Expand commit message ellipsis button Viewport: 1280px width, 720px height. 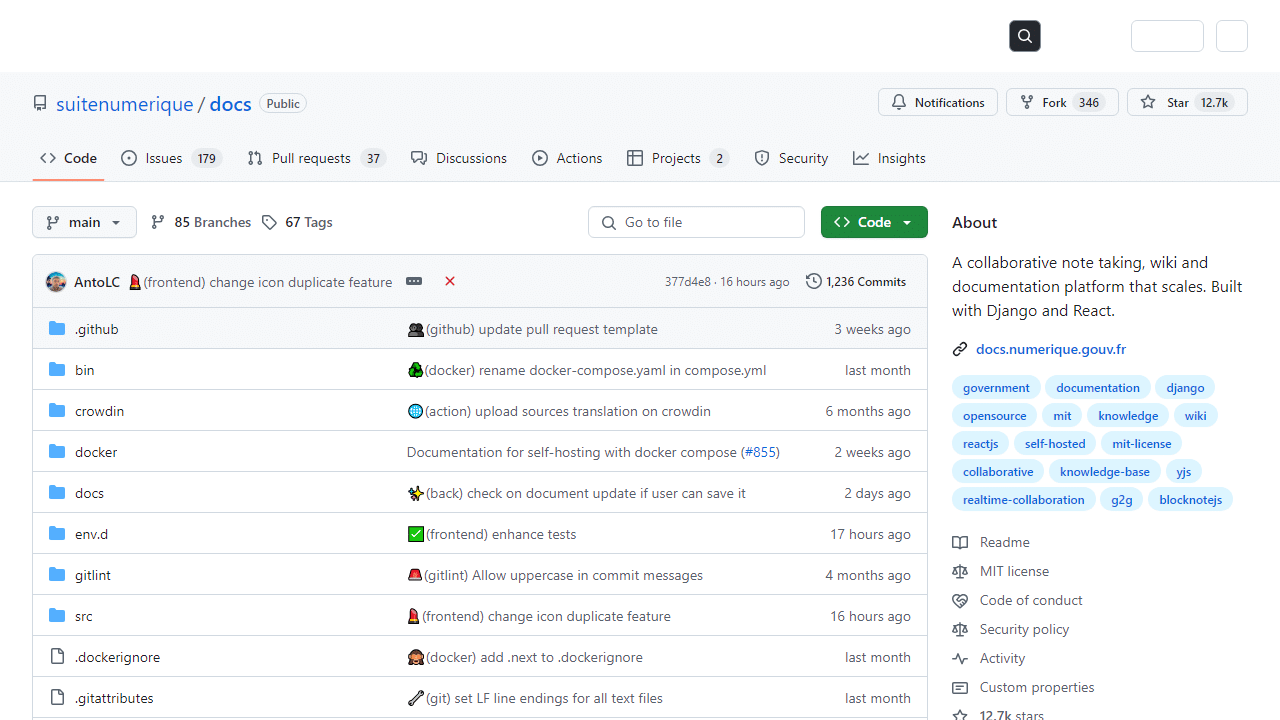pos(414,282)
